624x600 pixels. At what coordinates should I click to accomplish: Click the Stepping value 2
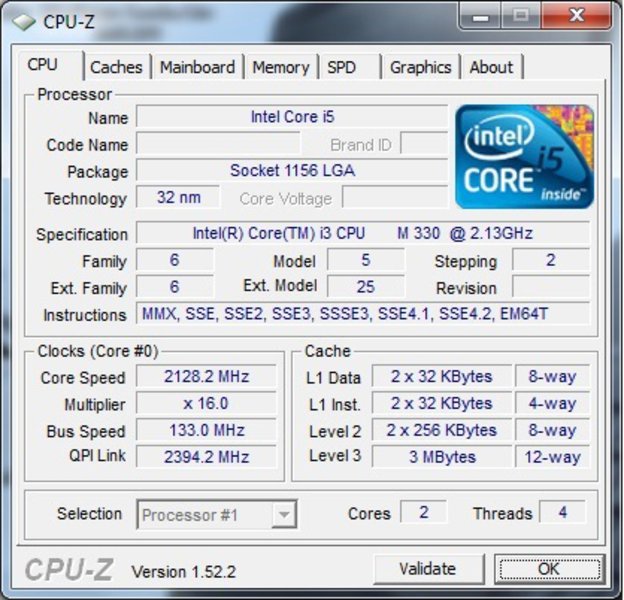[x=551, y=260]
